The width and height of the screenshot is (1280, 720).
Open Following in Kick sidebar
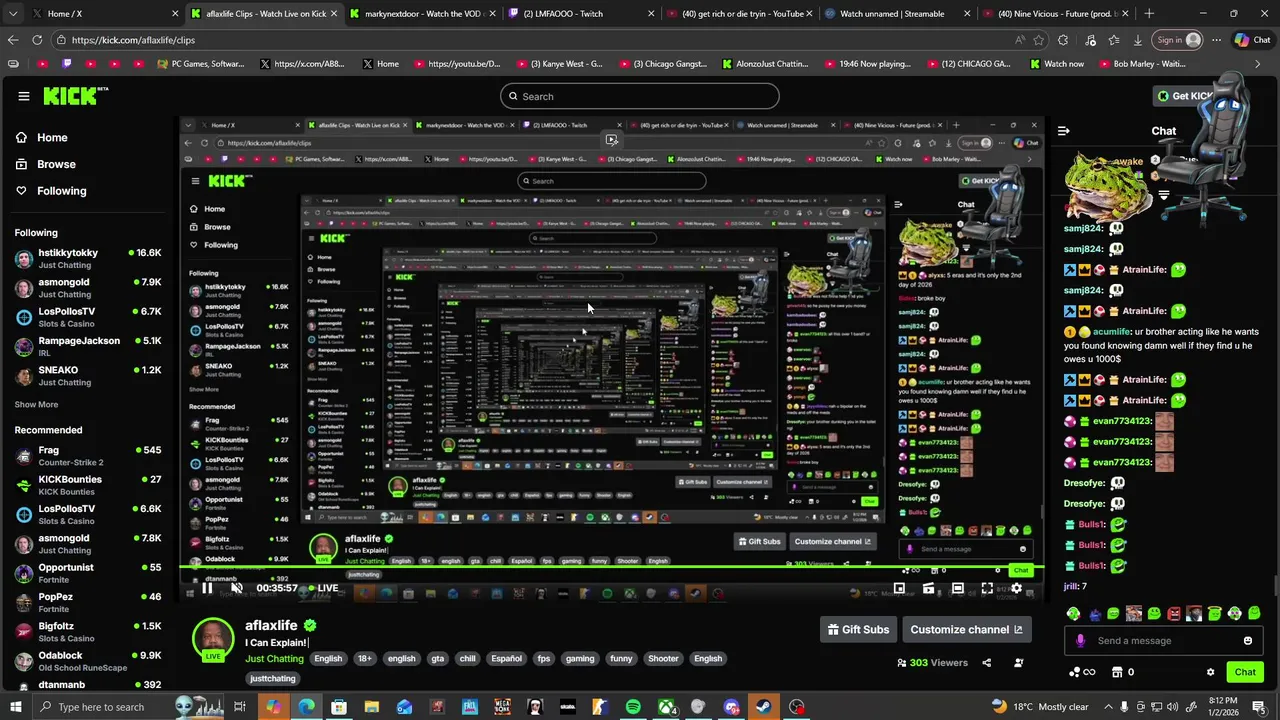[x=61, y=191]
